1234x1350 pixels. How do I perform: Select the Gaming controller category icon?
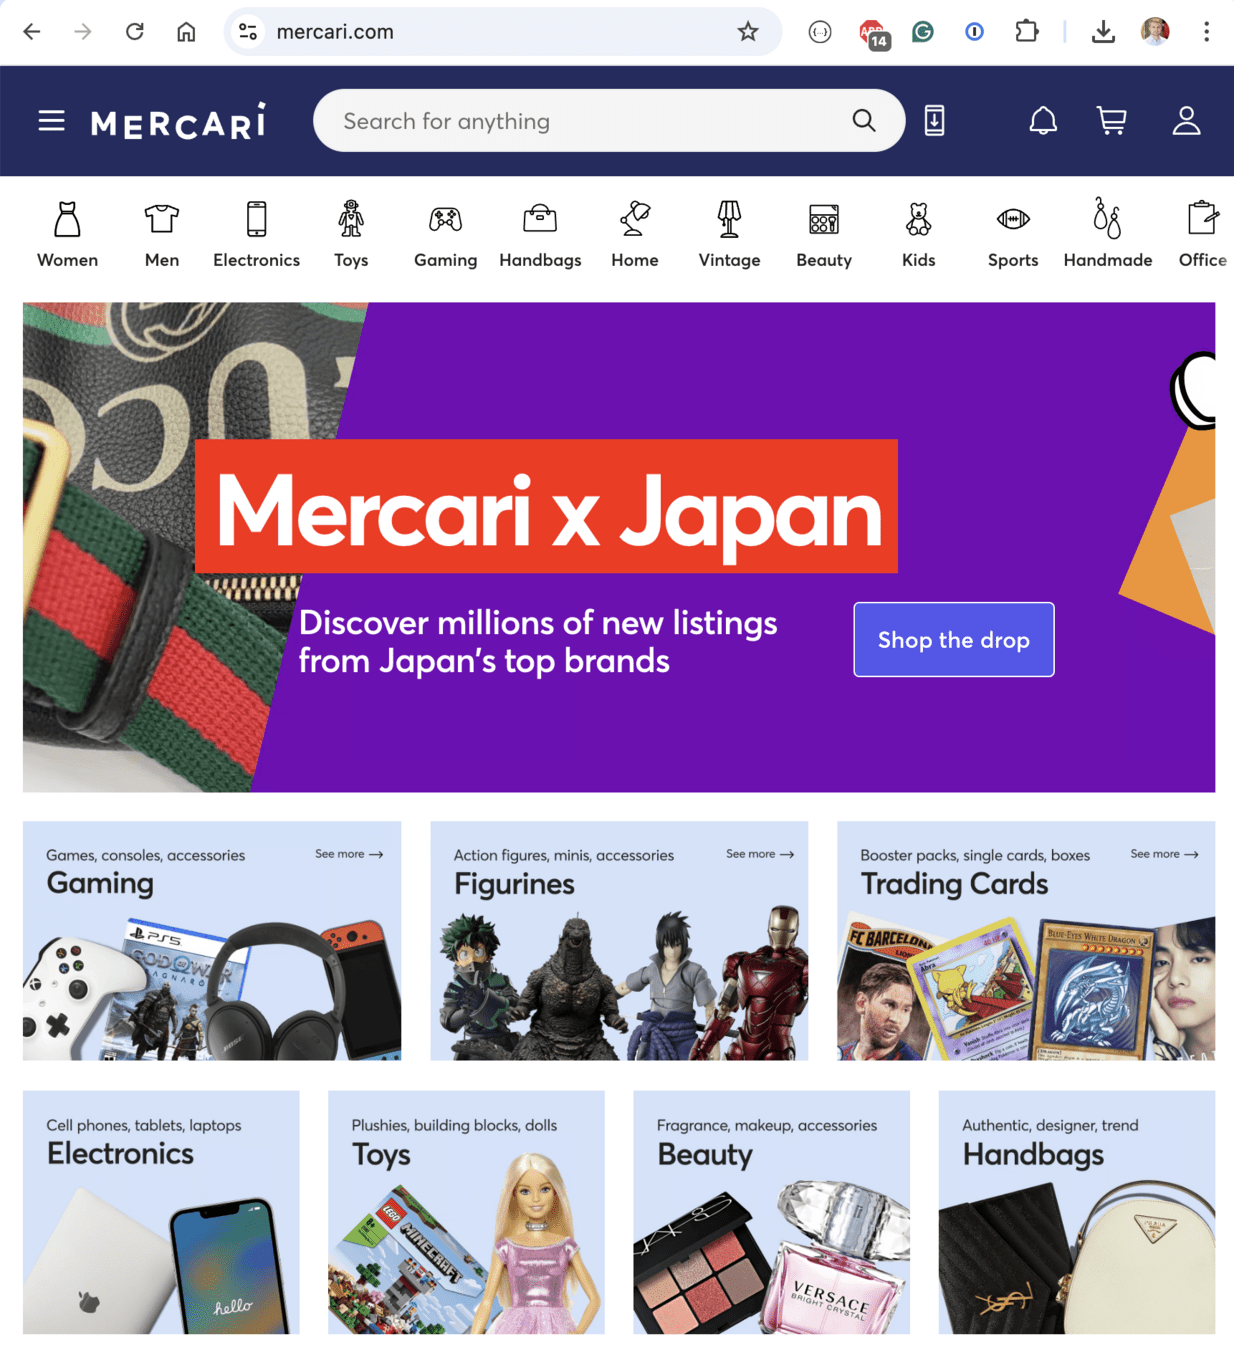click(445, 219)
